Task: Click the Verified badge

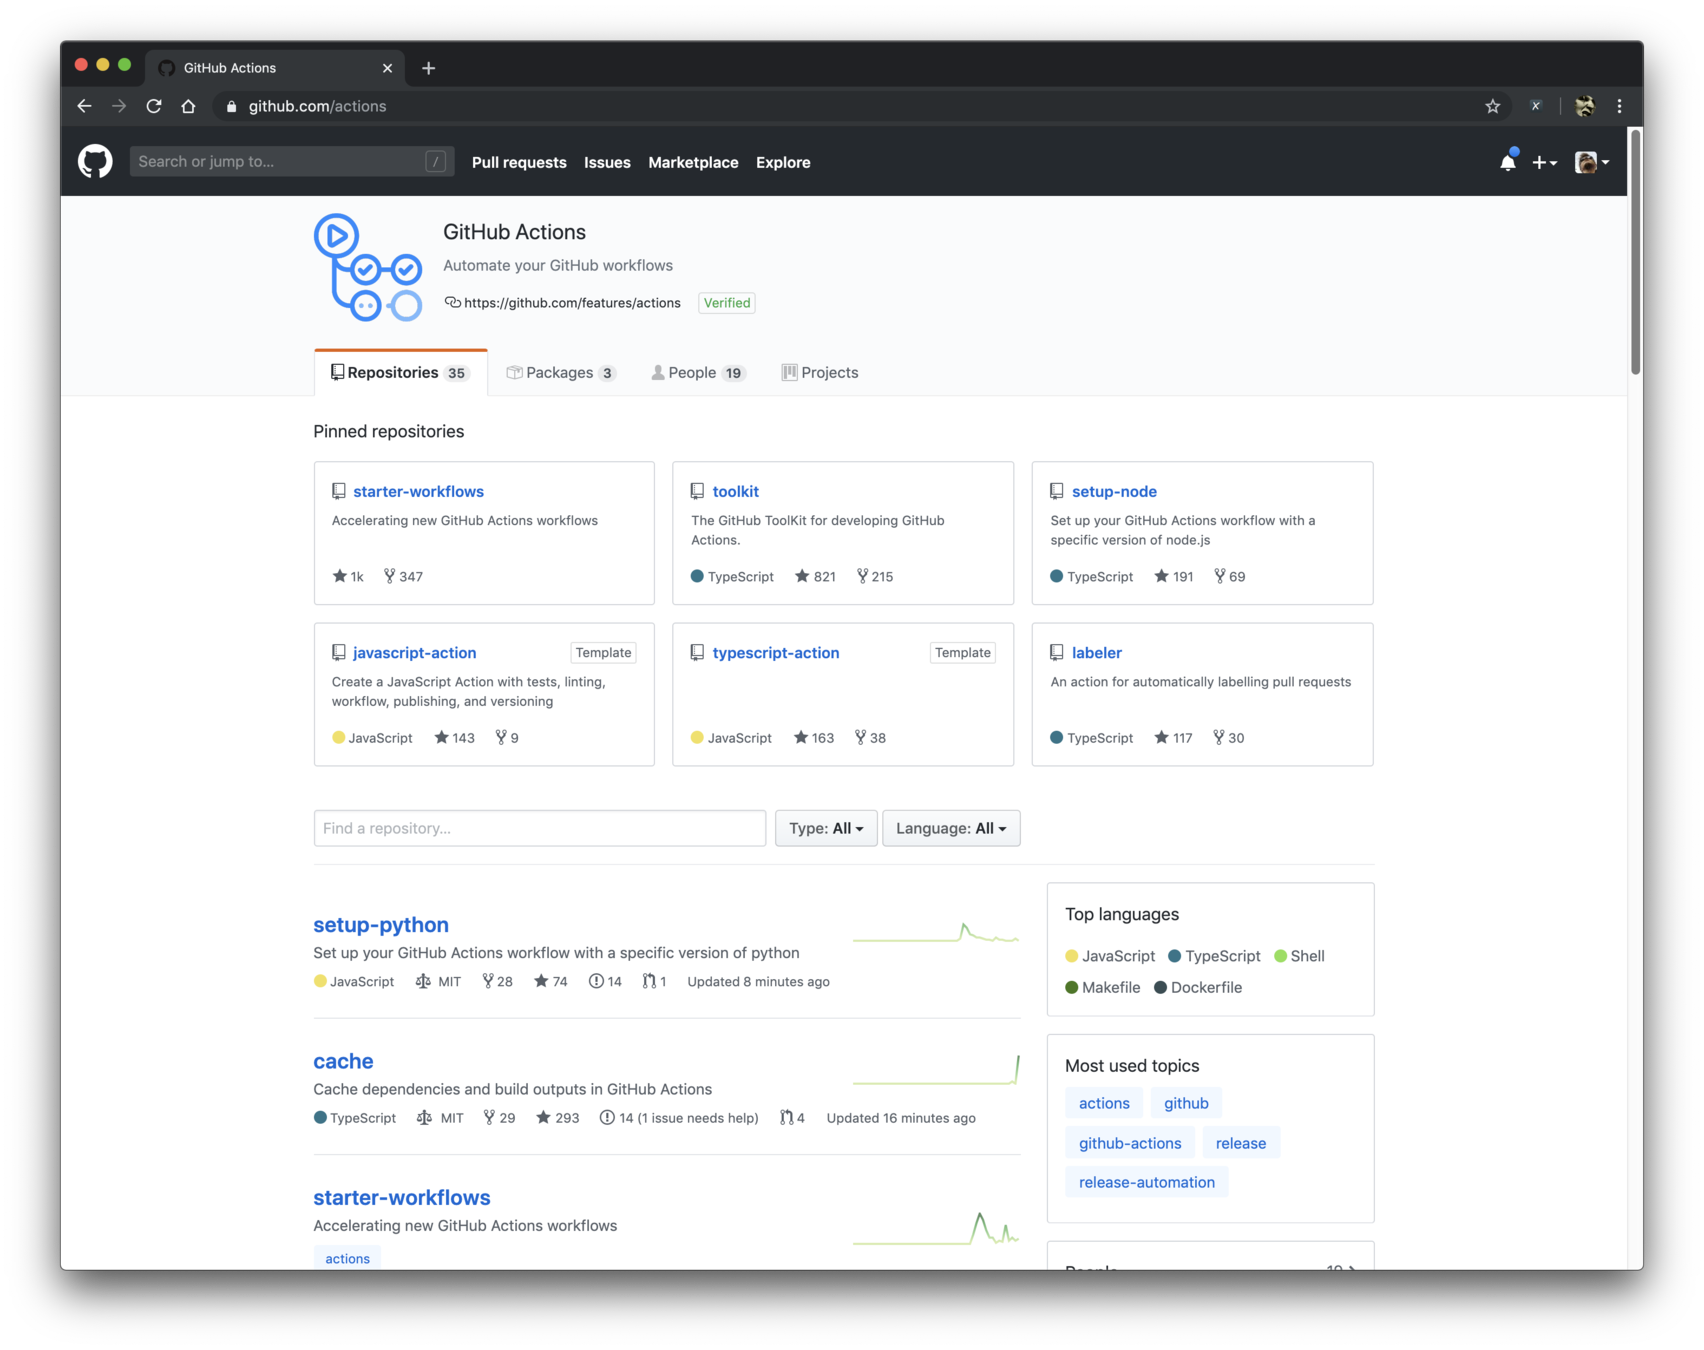Action: [x=726, y=303]
